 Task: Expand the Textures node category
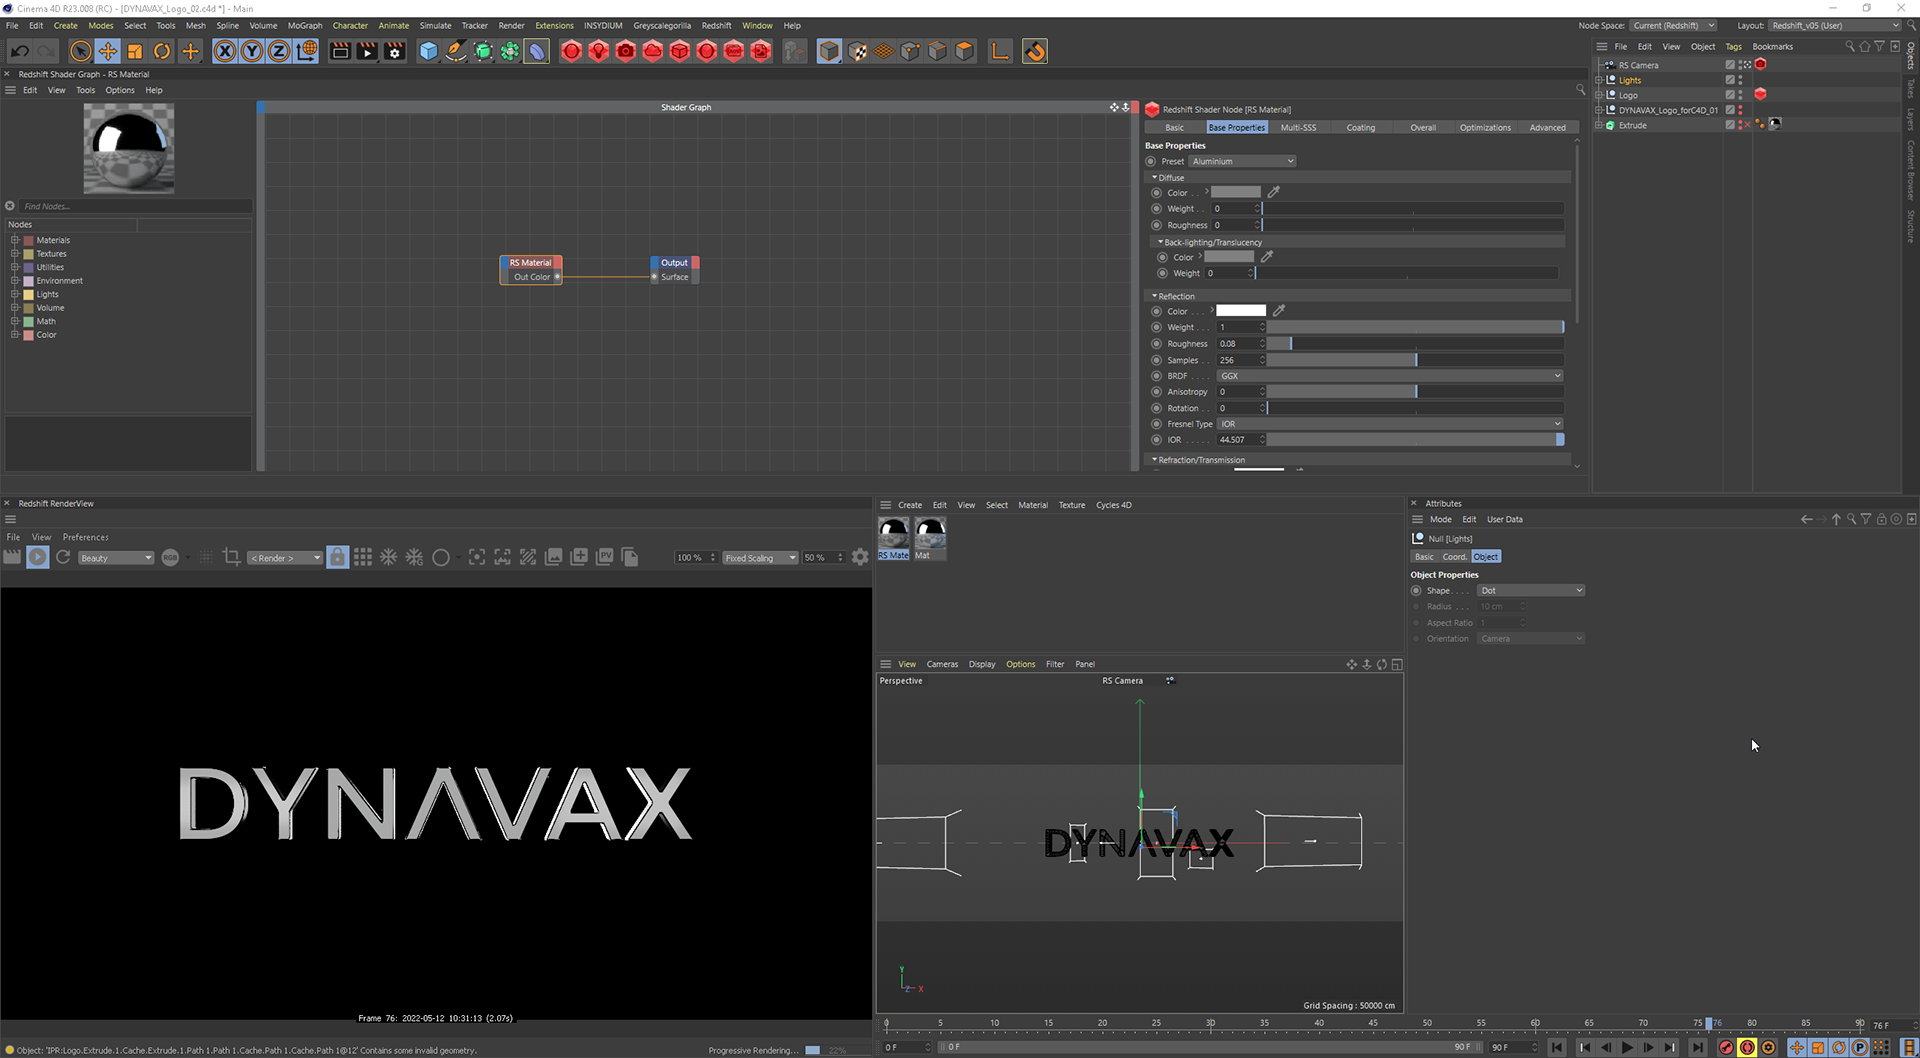click(15, 254)
